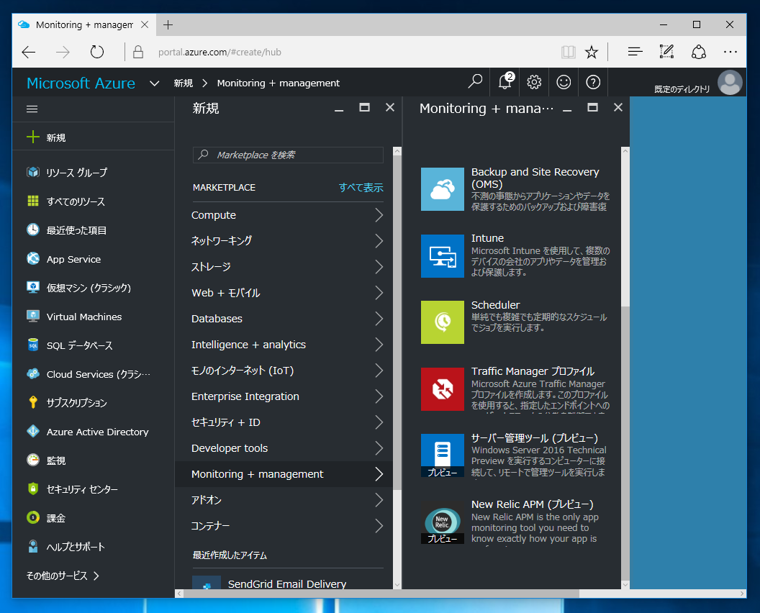Image resolution: width=760 pixels, height=613 pixels.
Task: Open 監視 gauge icon in sidebar
Action: (x=33, y=460)
